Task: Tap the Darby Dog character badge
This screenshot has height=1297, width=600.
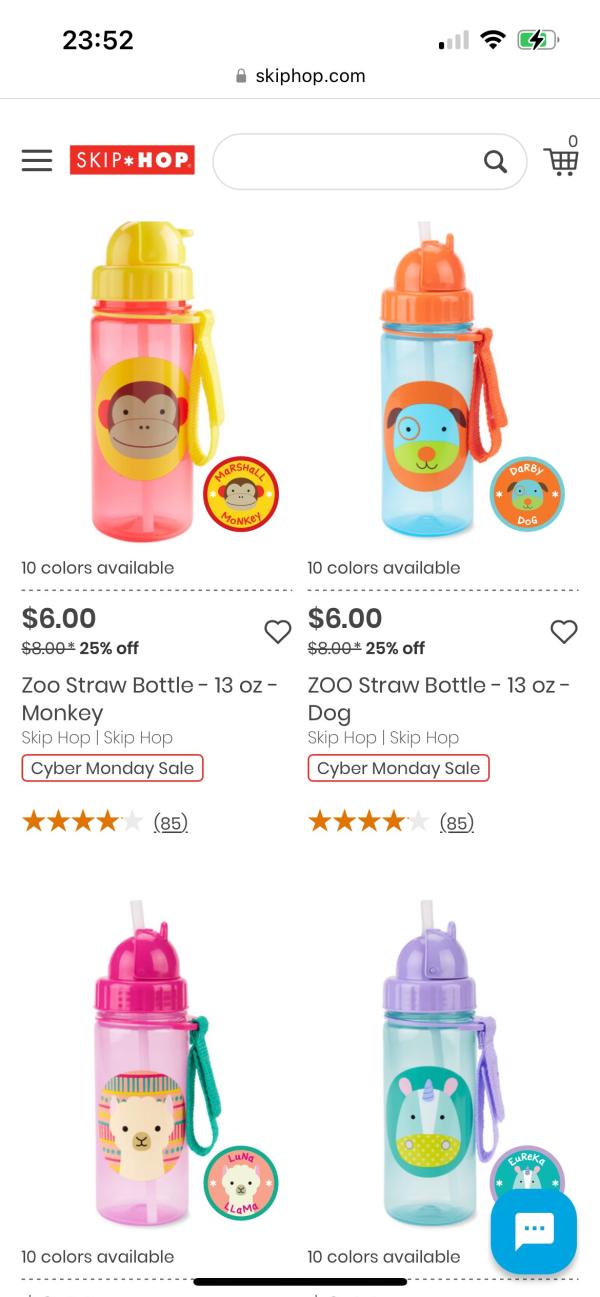Action: (x=527, y=494)
